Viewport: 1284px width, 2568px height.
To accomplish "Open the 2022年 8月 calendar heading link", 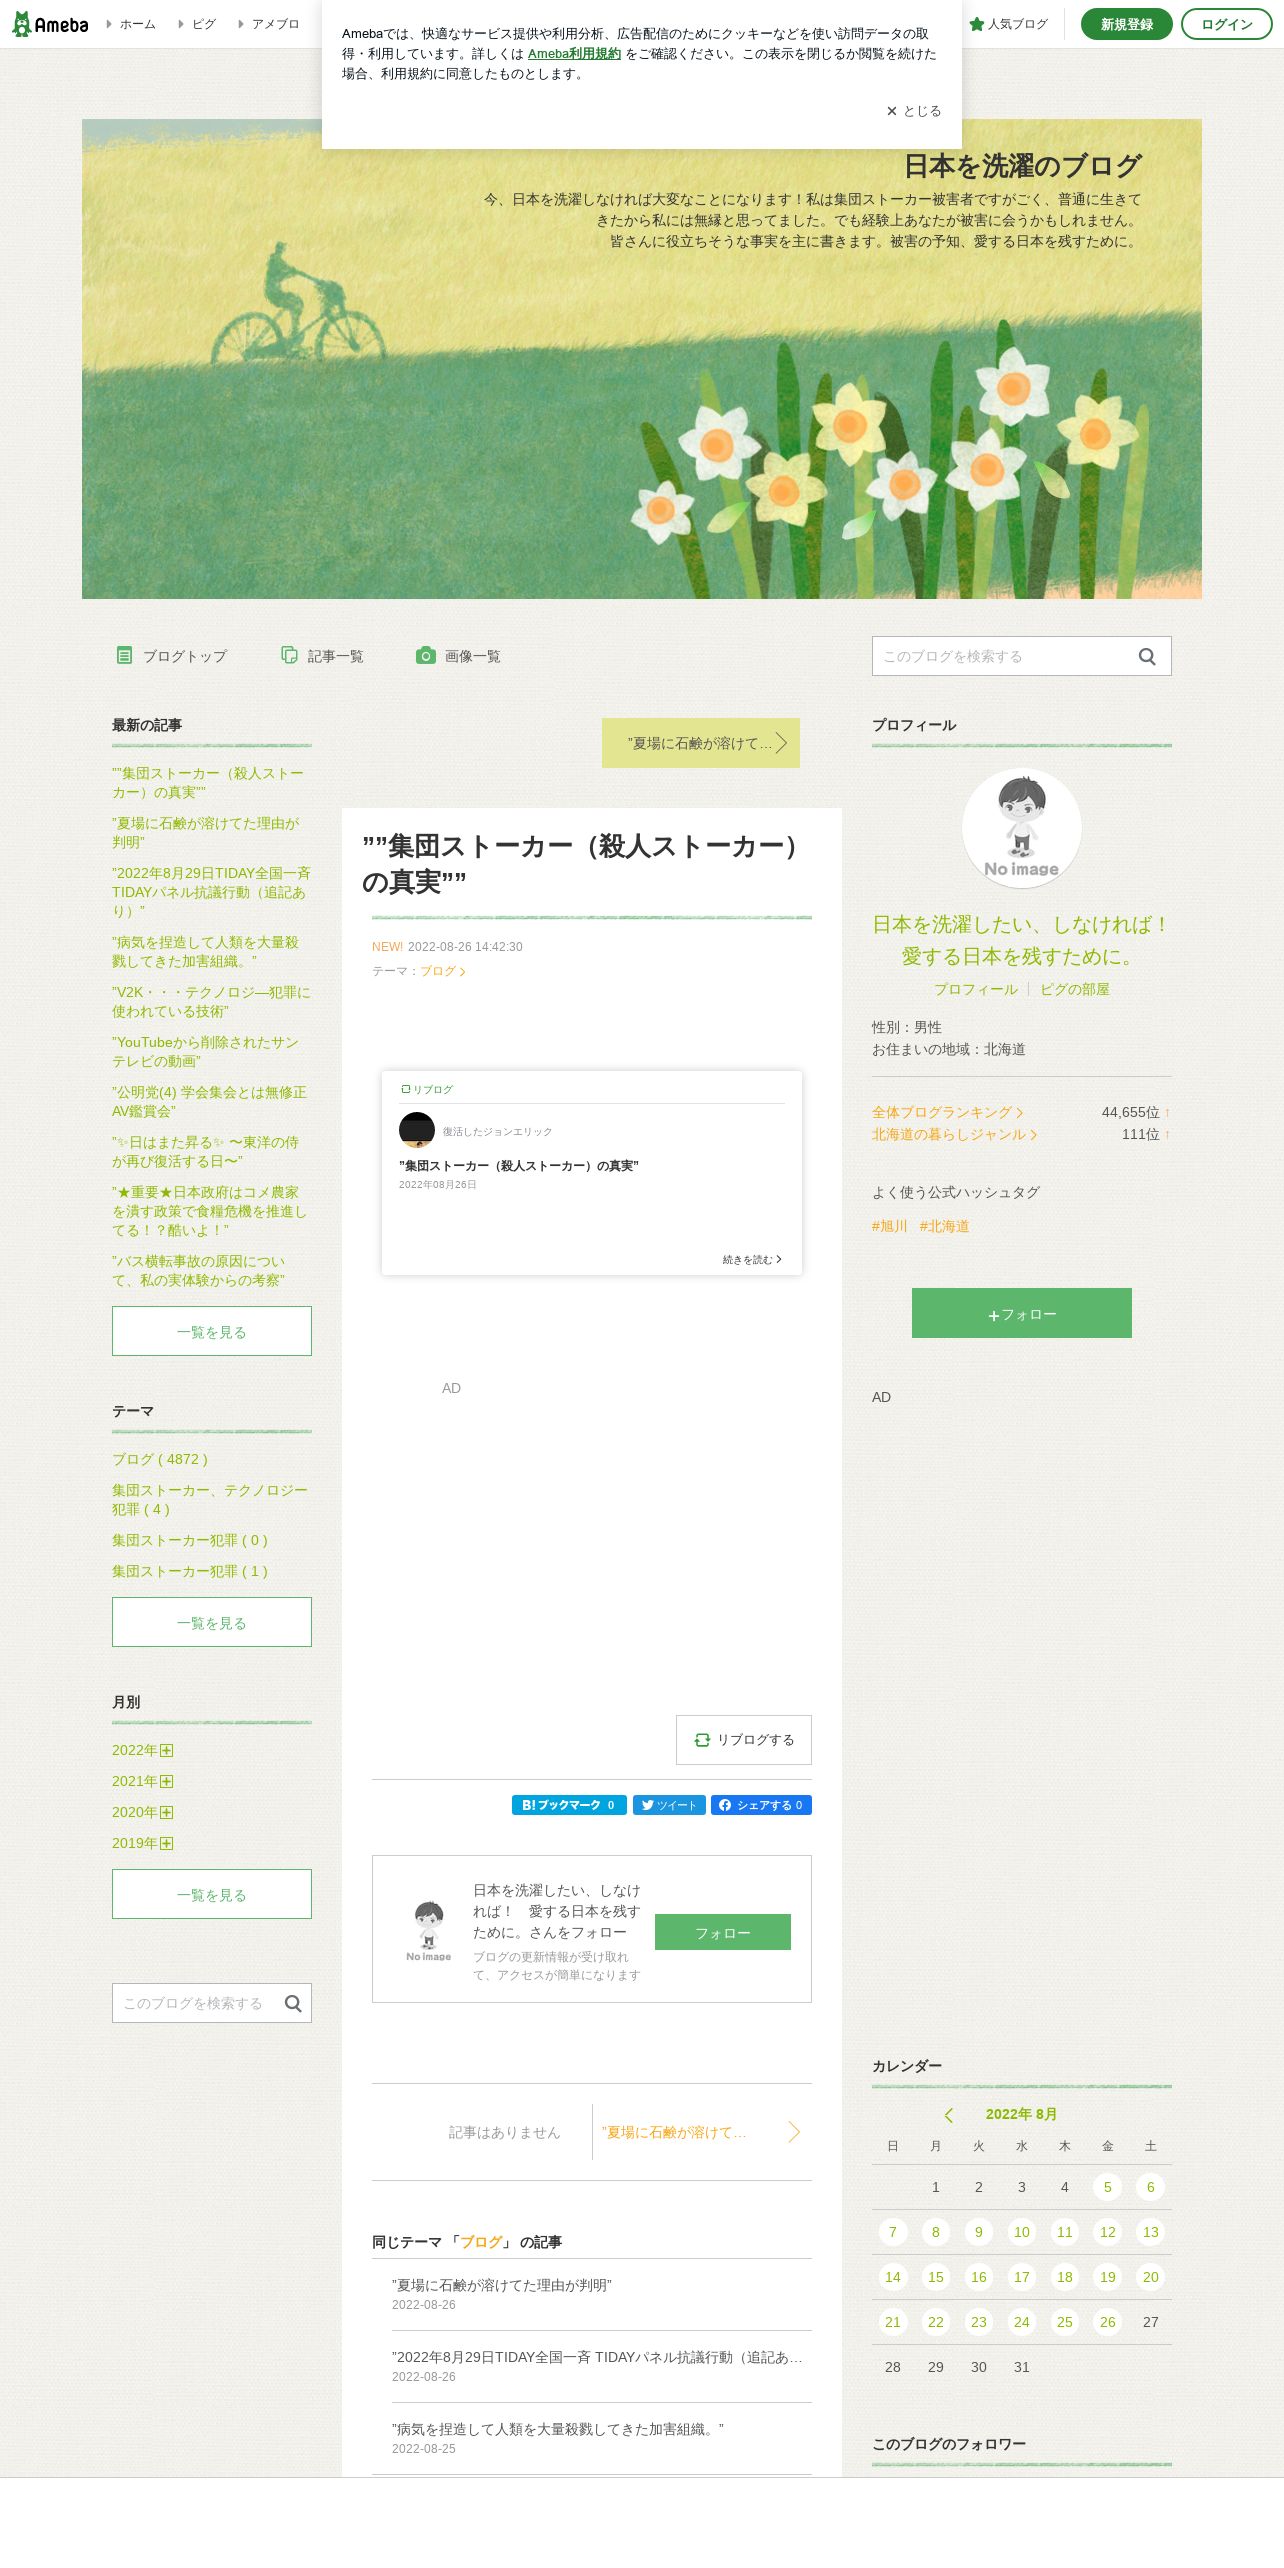I will pyautogui.click(x=1021, y=2114).
